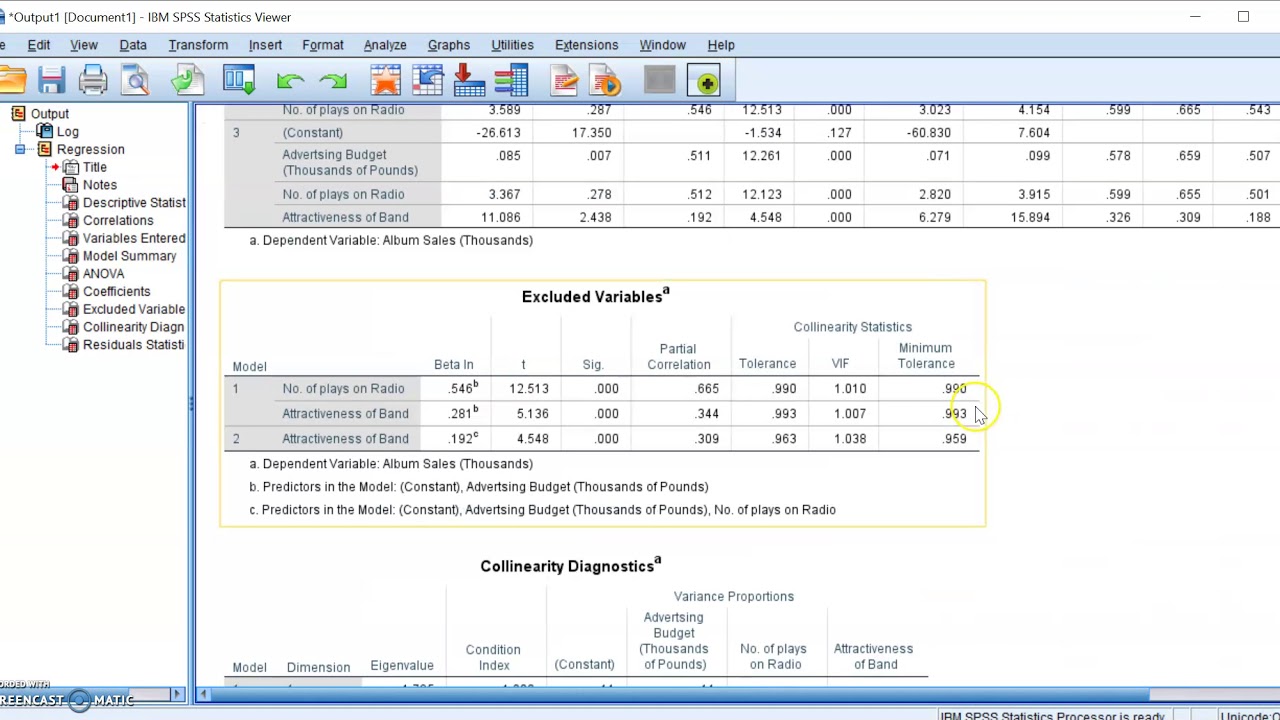Click partial correlation value .344

point(707,414)
